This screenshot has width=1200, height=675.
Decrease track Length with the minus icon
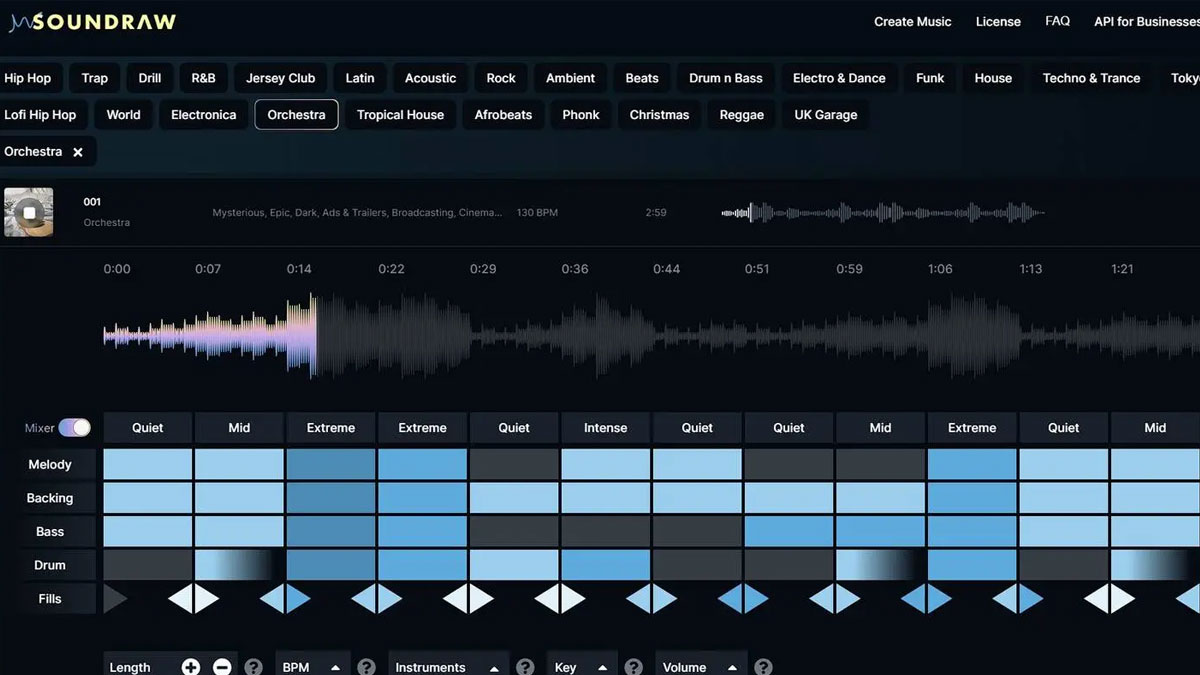222,667
